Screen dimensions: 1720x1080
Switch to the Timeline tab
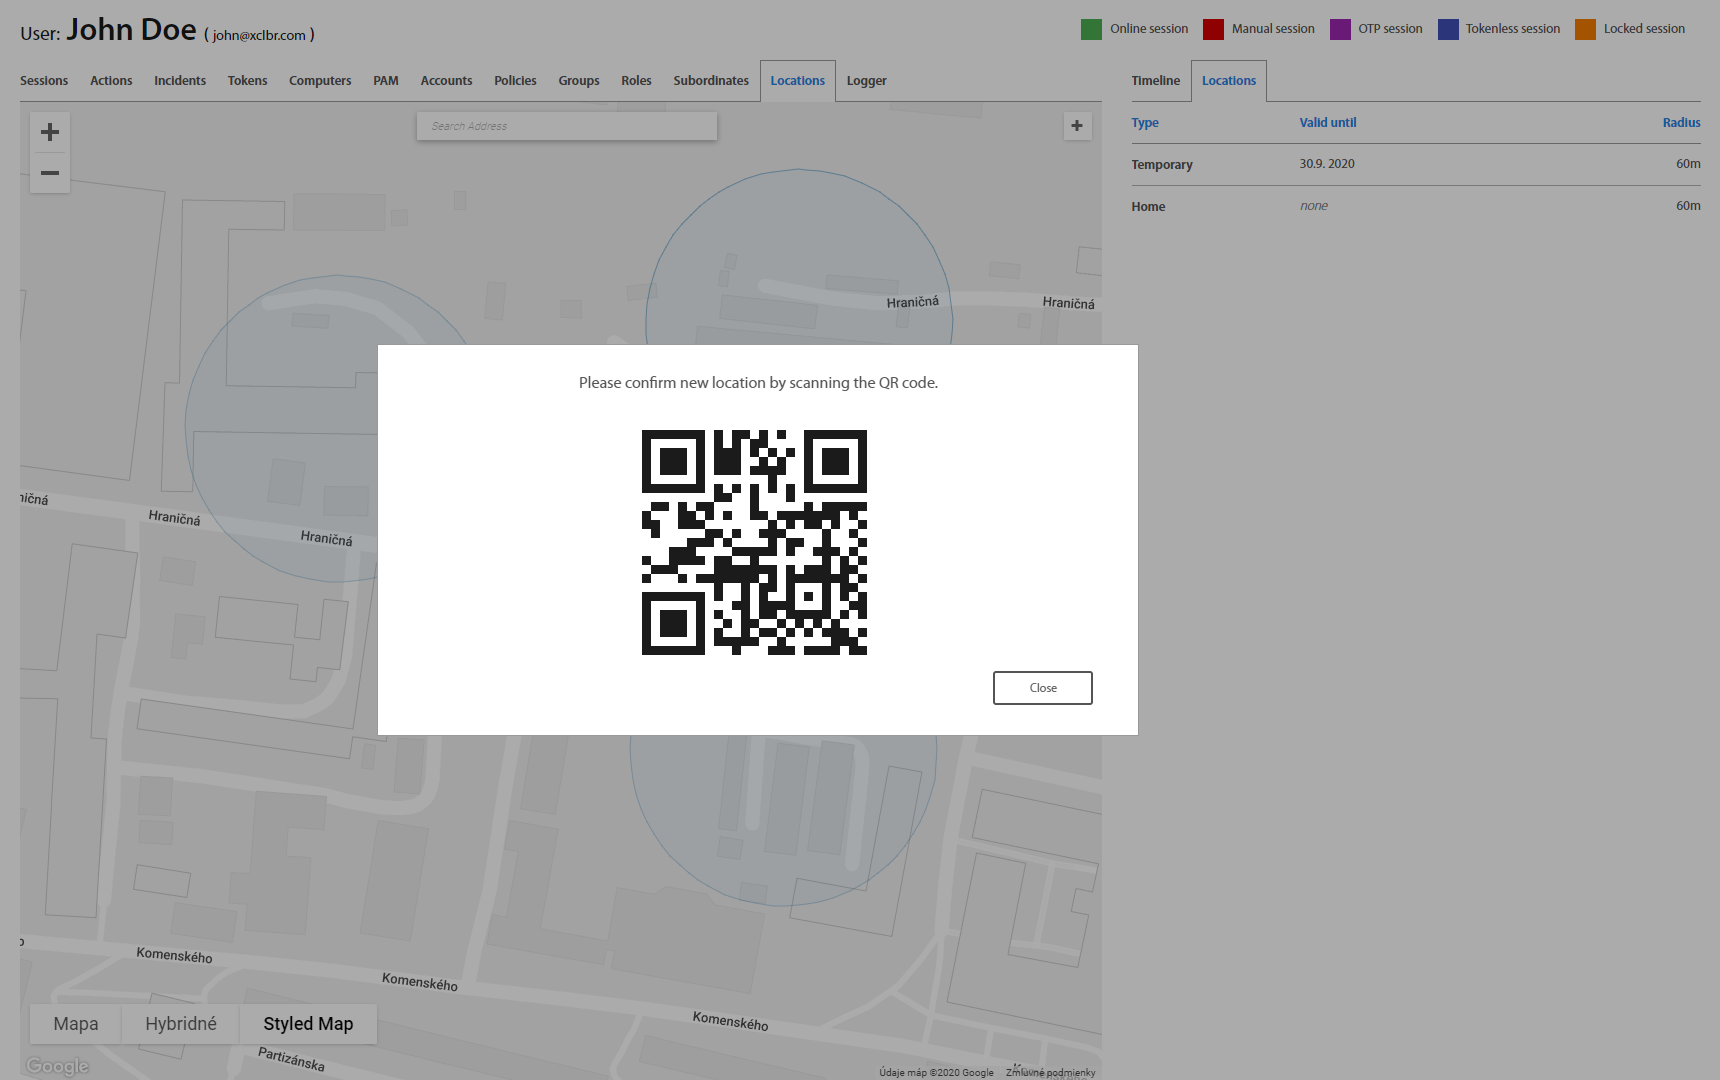point(1155,81)
